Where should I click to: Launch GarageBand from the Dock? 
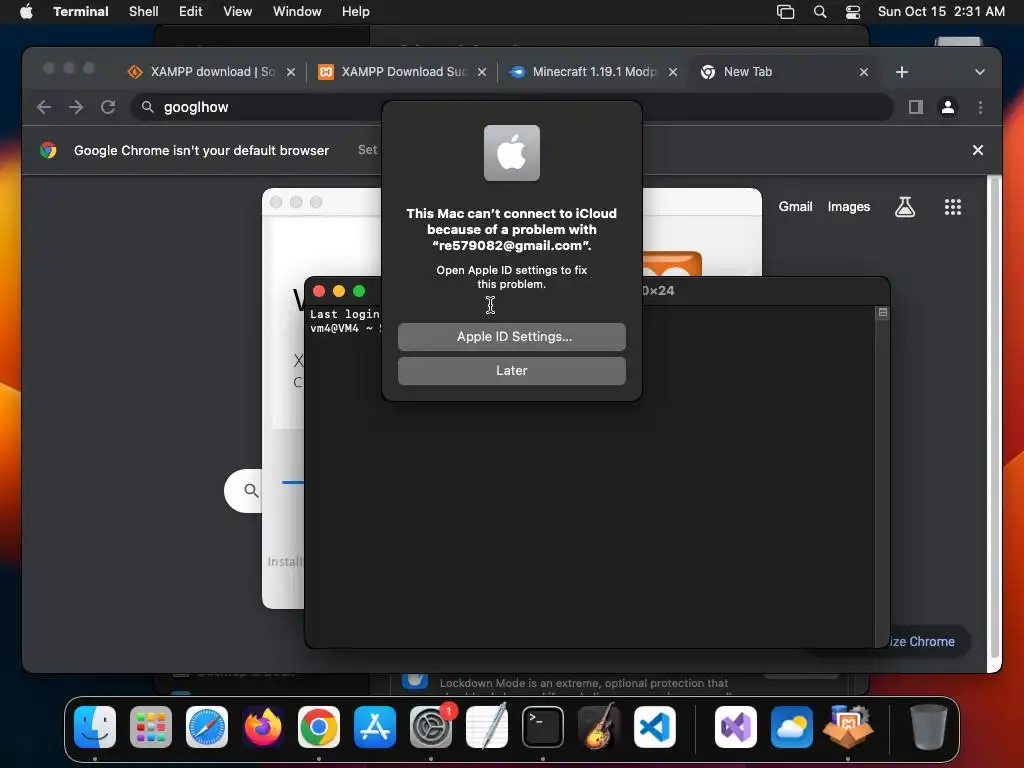pyautogui.click(x=599, y=727)
